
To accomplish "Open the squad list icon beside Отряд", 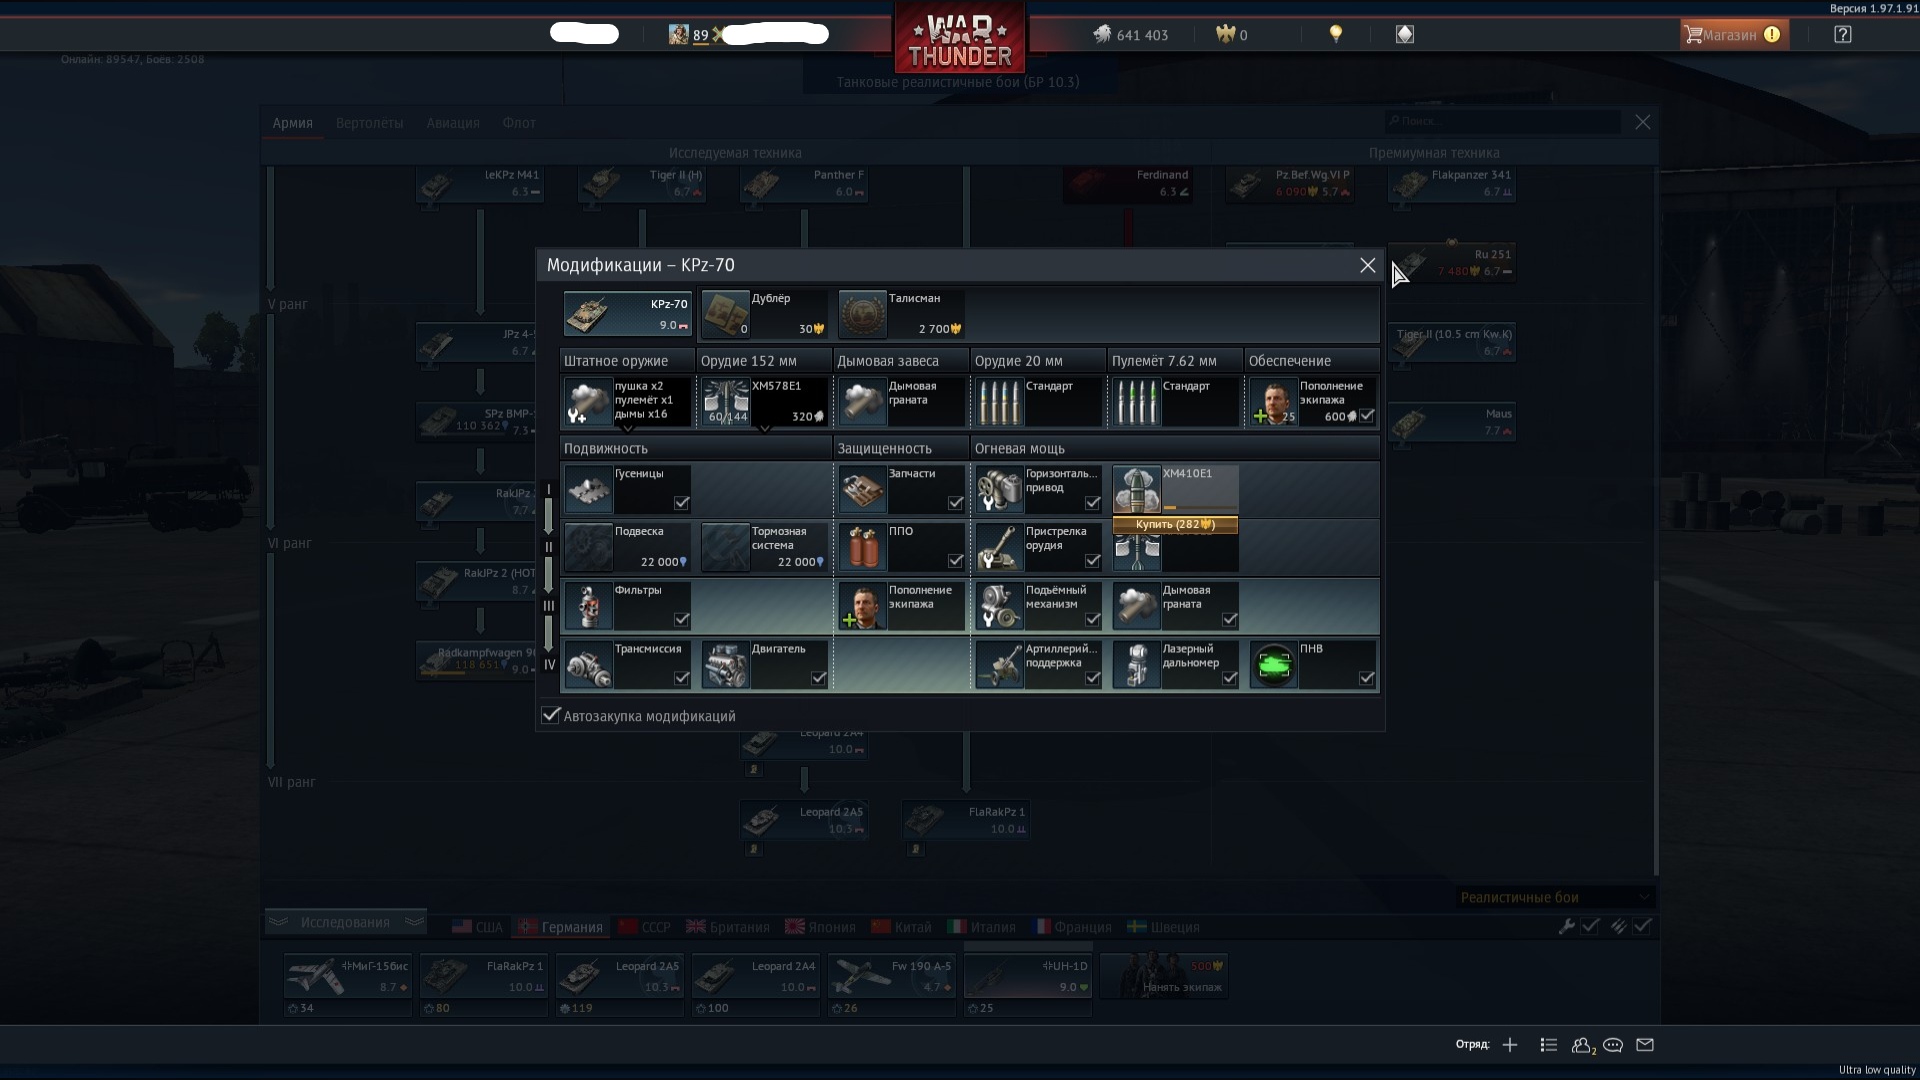I will click(1549, 1045).
